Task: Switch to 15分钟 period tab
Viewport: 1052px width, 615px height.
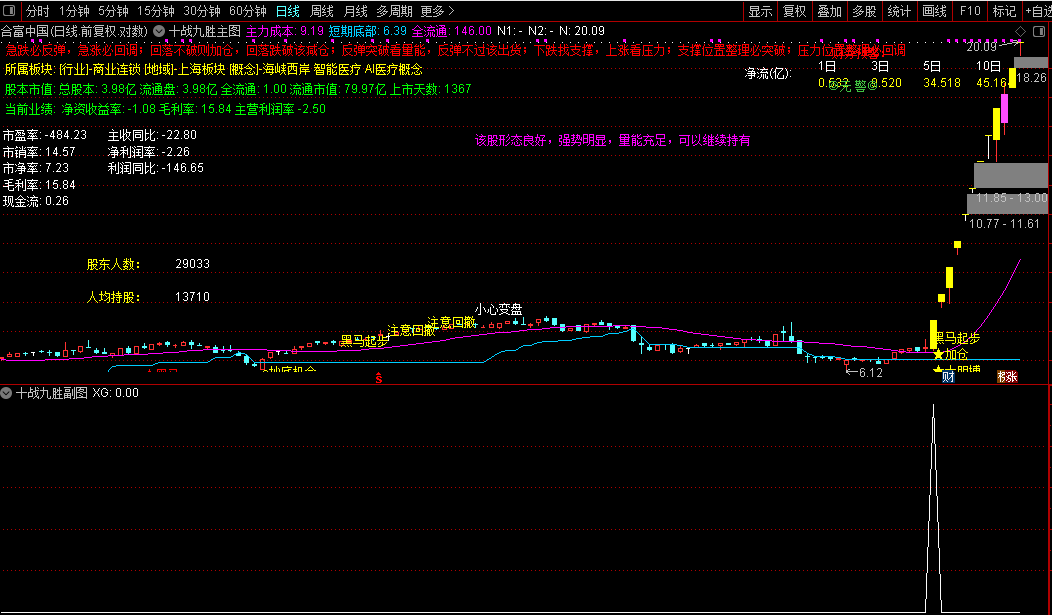Action: tap(156, 11)
